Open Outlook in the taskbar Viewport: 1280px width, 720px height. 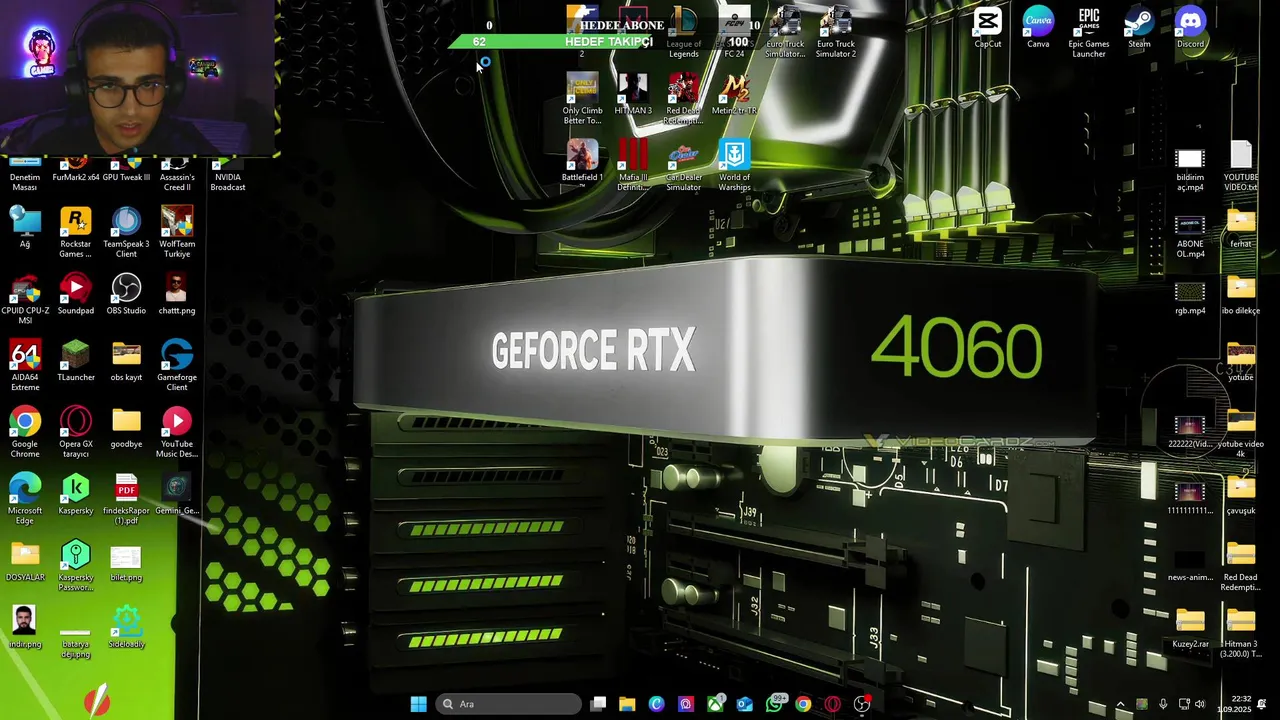click(x=745, y=704)
